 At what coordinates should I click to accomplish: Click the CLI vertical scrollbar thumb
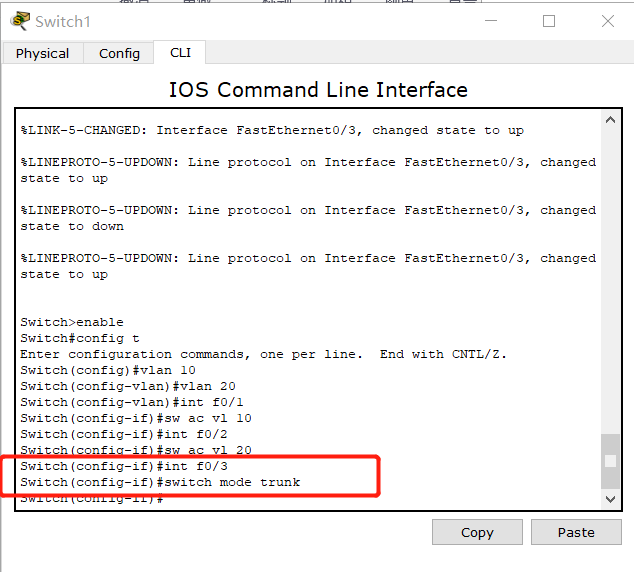(611, 461)
